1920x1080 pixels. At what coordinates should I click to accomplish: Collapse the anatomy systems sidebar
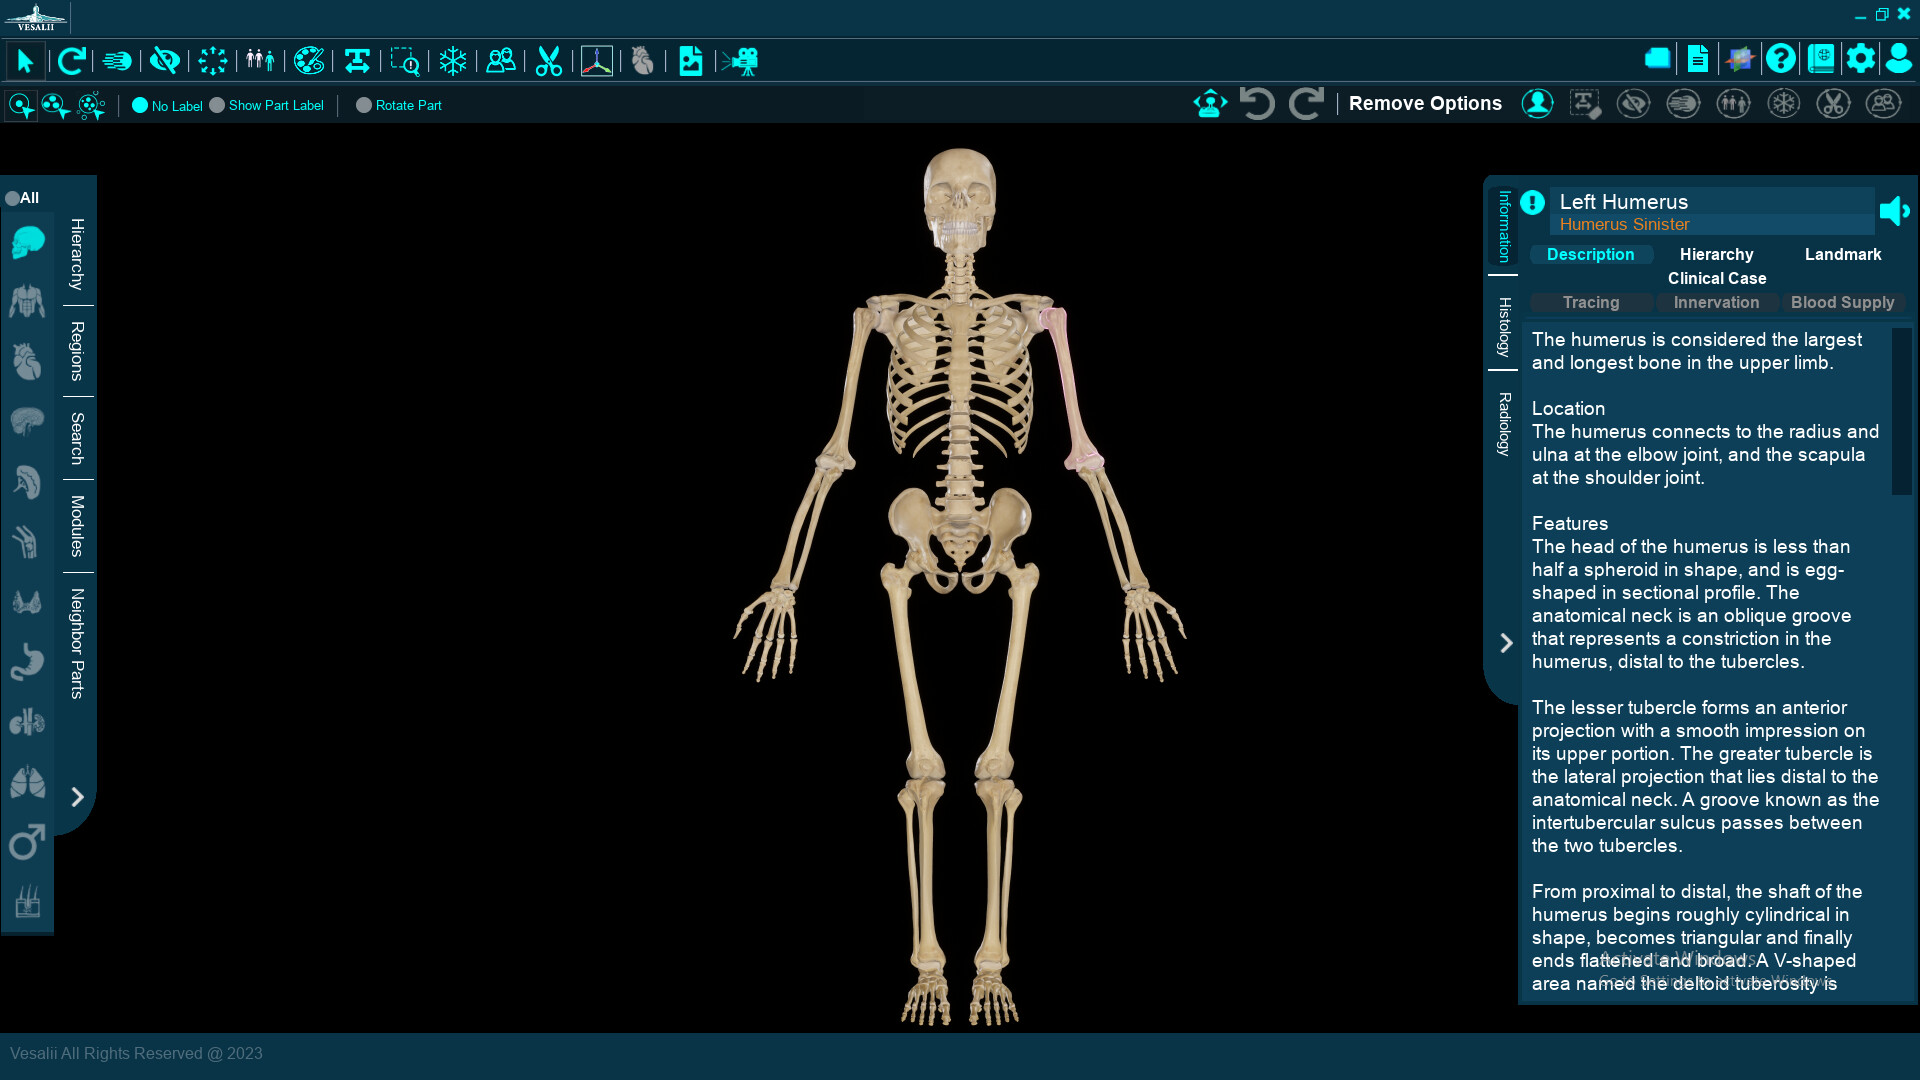(x=78, y=797)
